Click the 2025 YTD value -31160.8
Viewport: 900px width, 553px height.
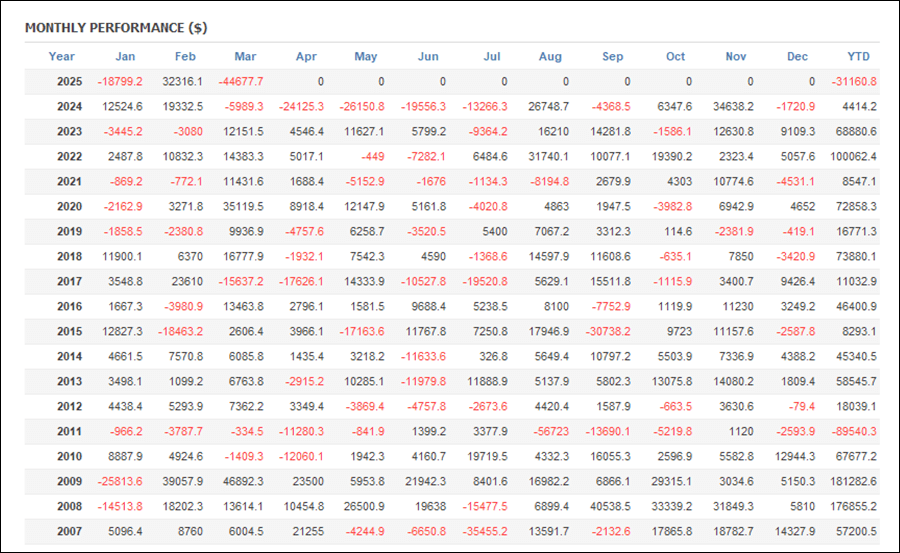tap(854, 82)
